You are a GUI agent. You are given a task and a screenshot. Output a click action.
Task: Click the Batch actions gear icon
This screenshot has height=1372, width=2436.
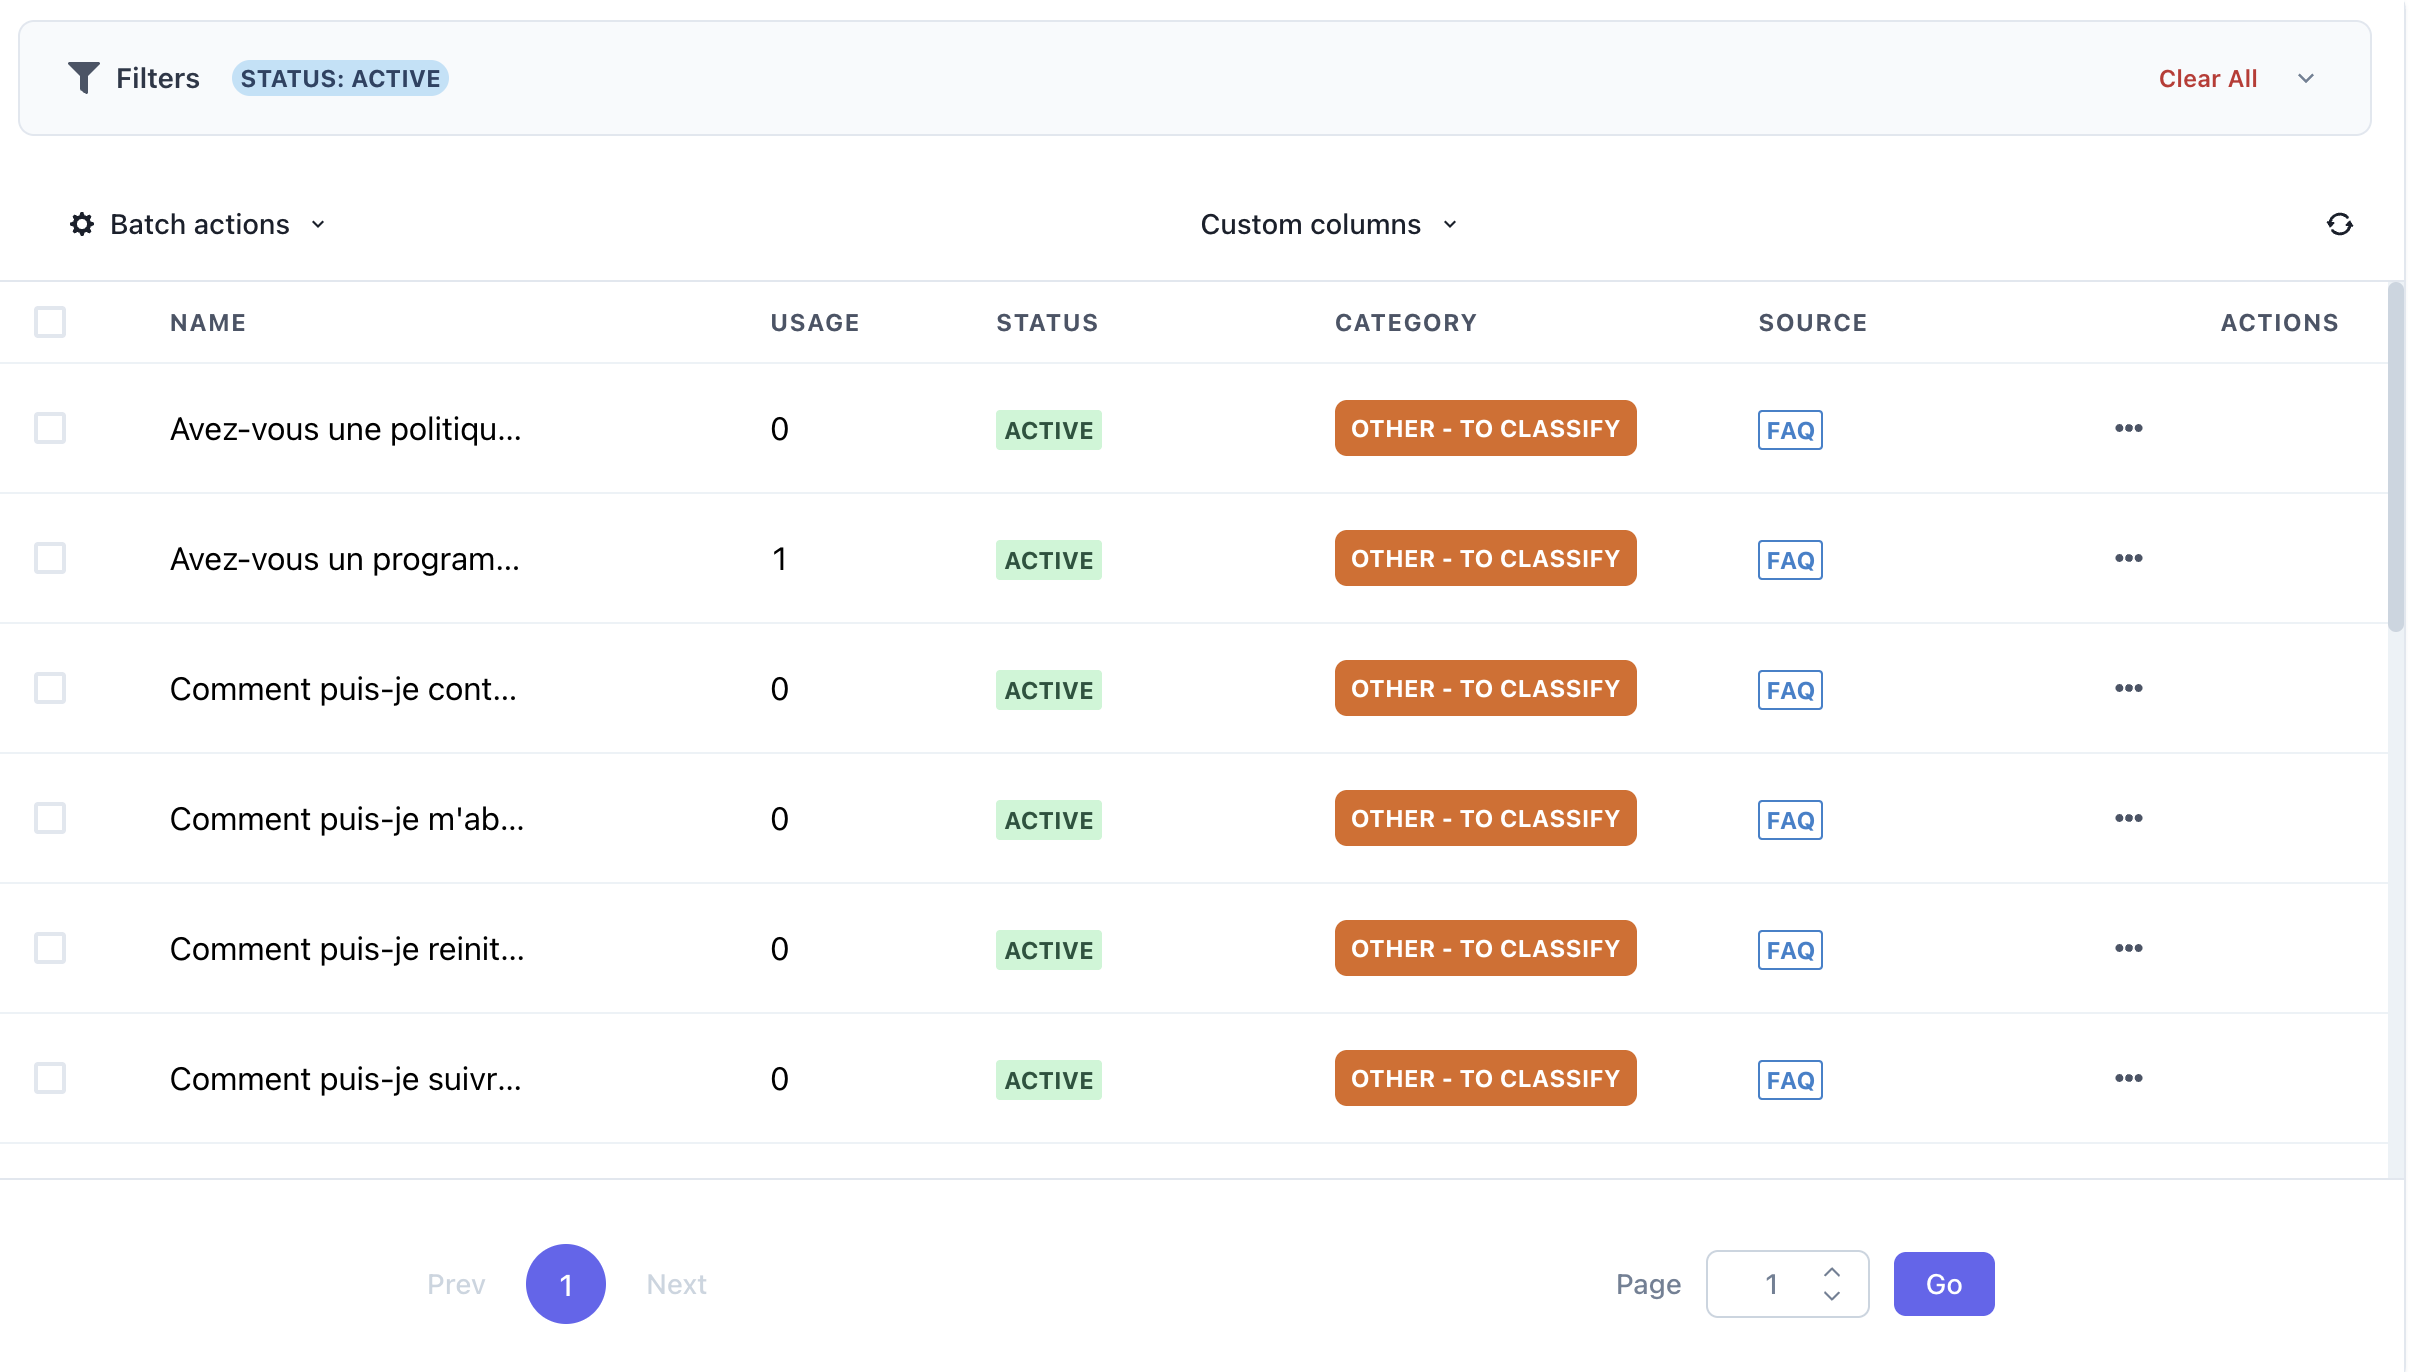coord(82,224)
